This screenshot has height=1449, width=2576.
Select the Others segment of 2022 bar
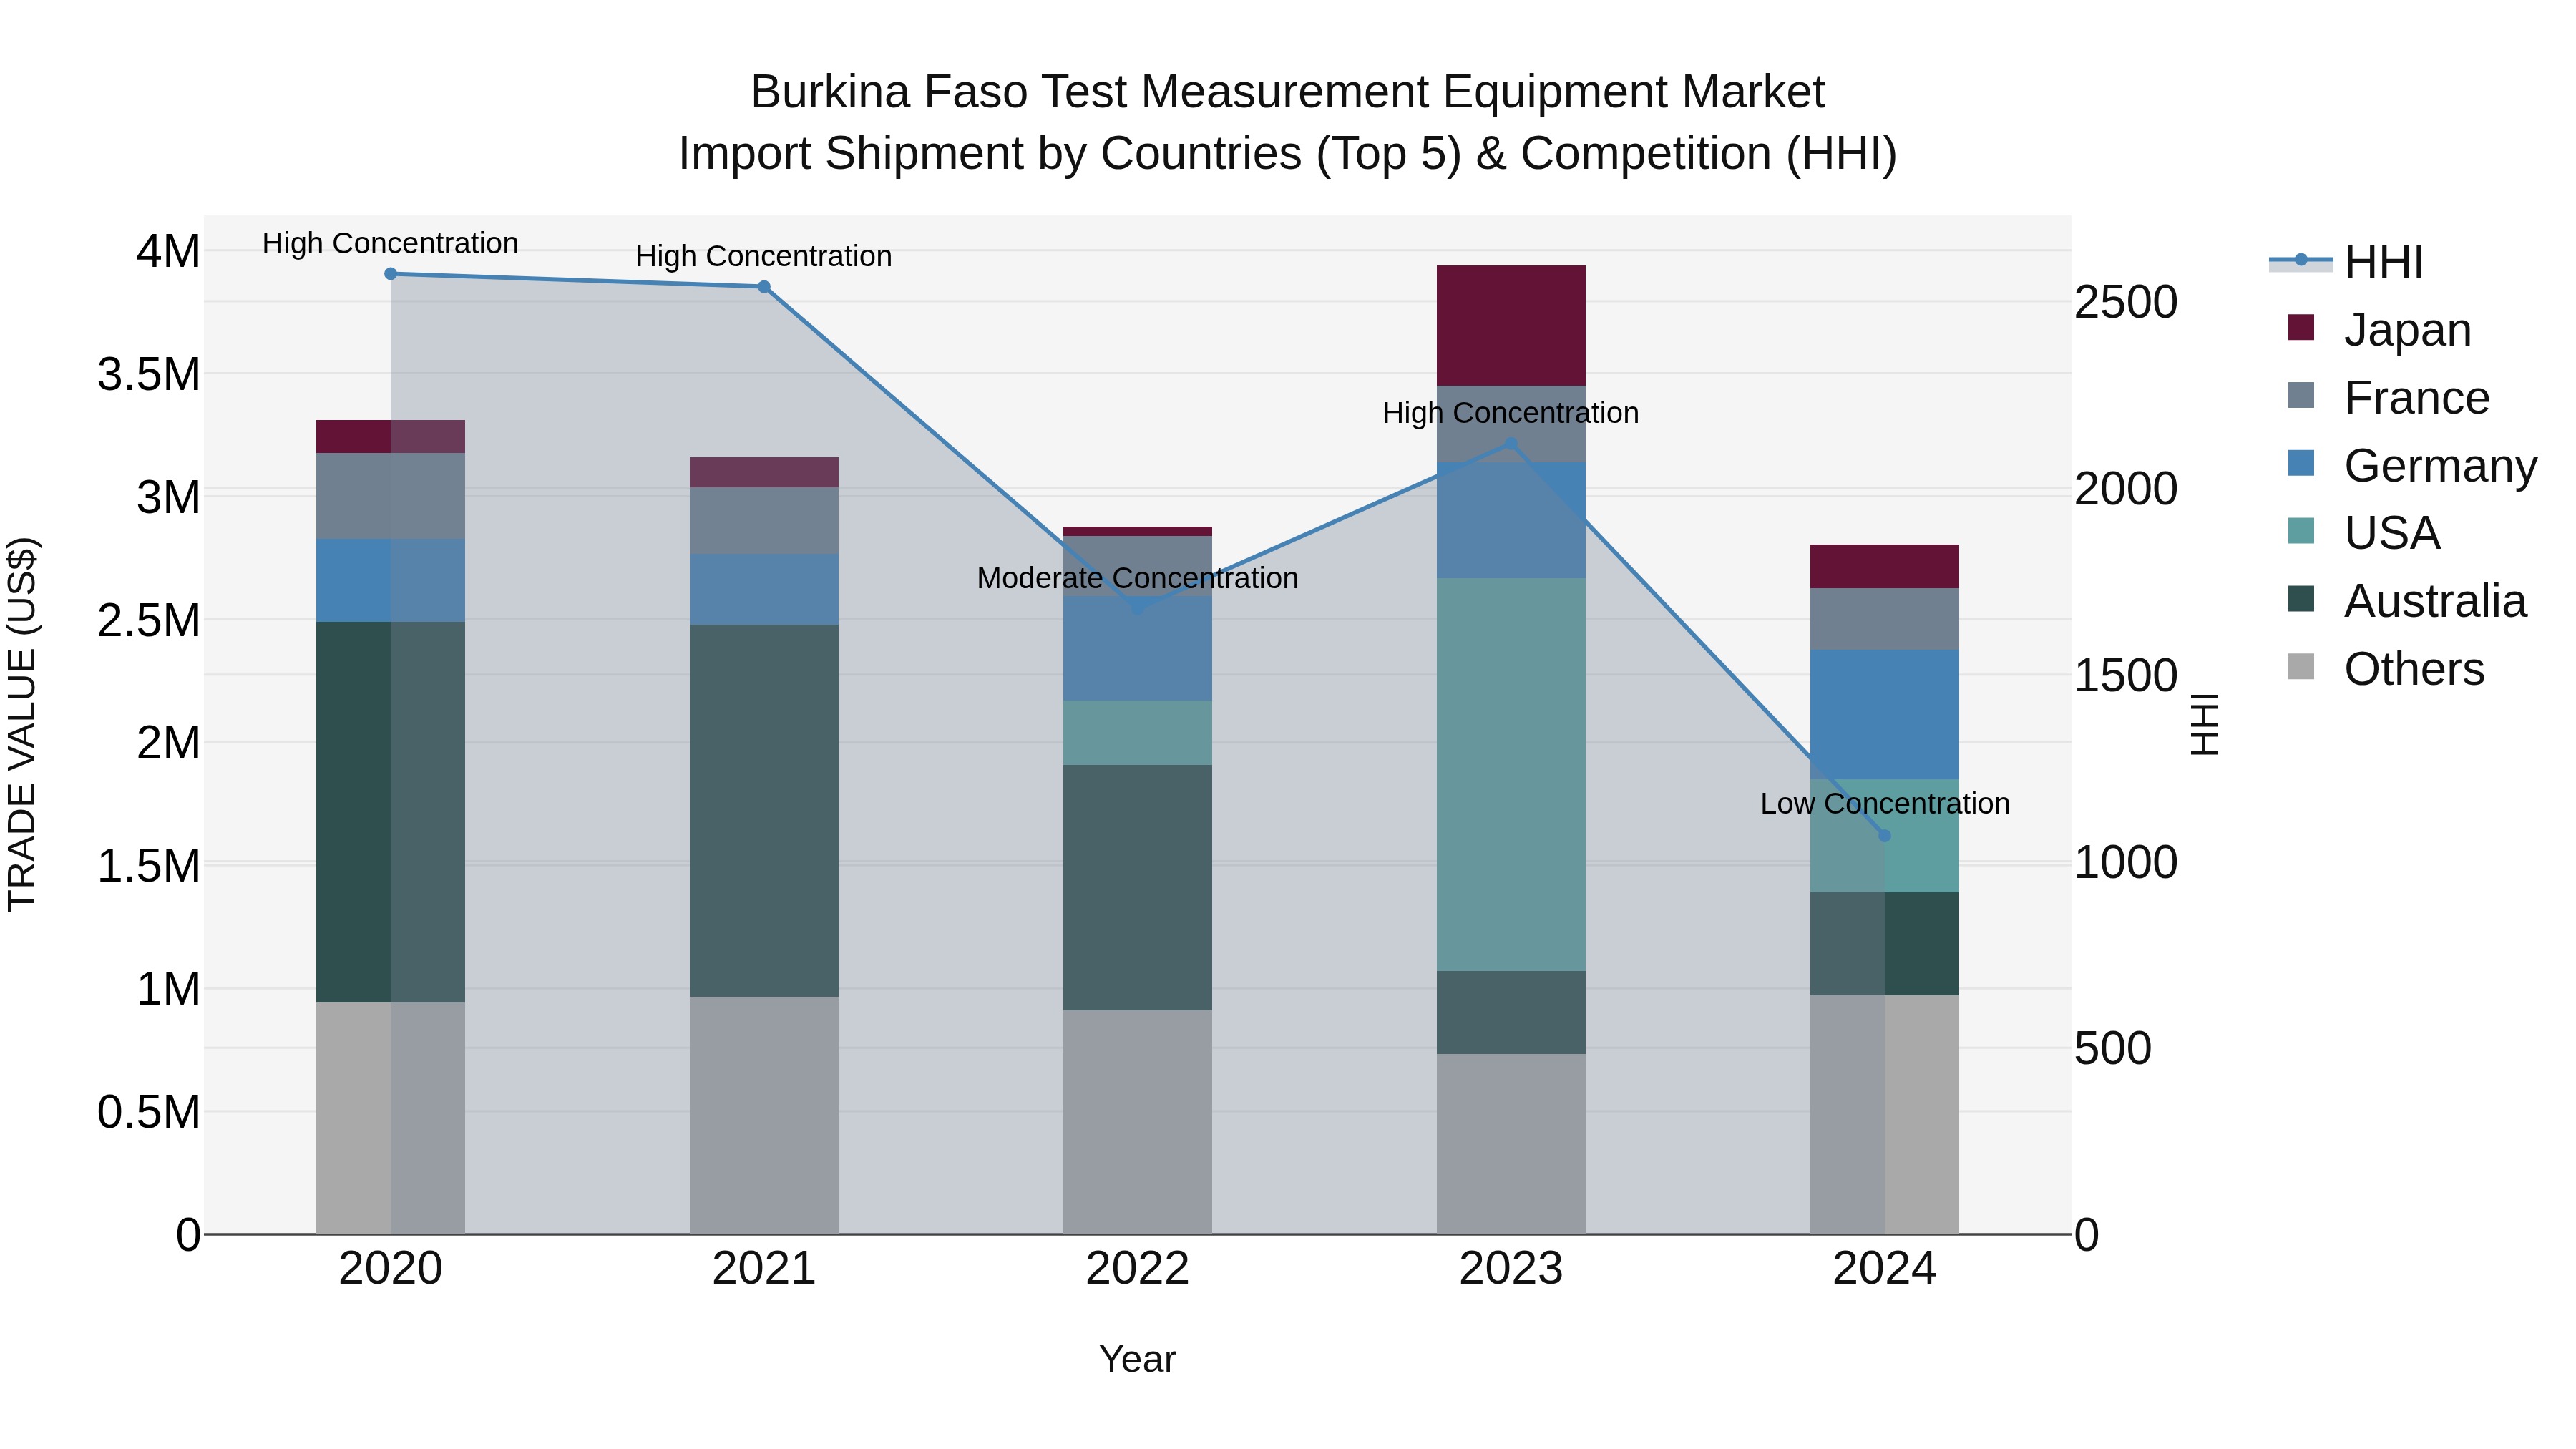click(1137, 1122)
